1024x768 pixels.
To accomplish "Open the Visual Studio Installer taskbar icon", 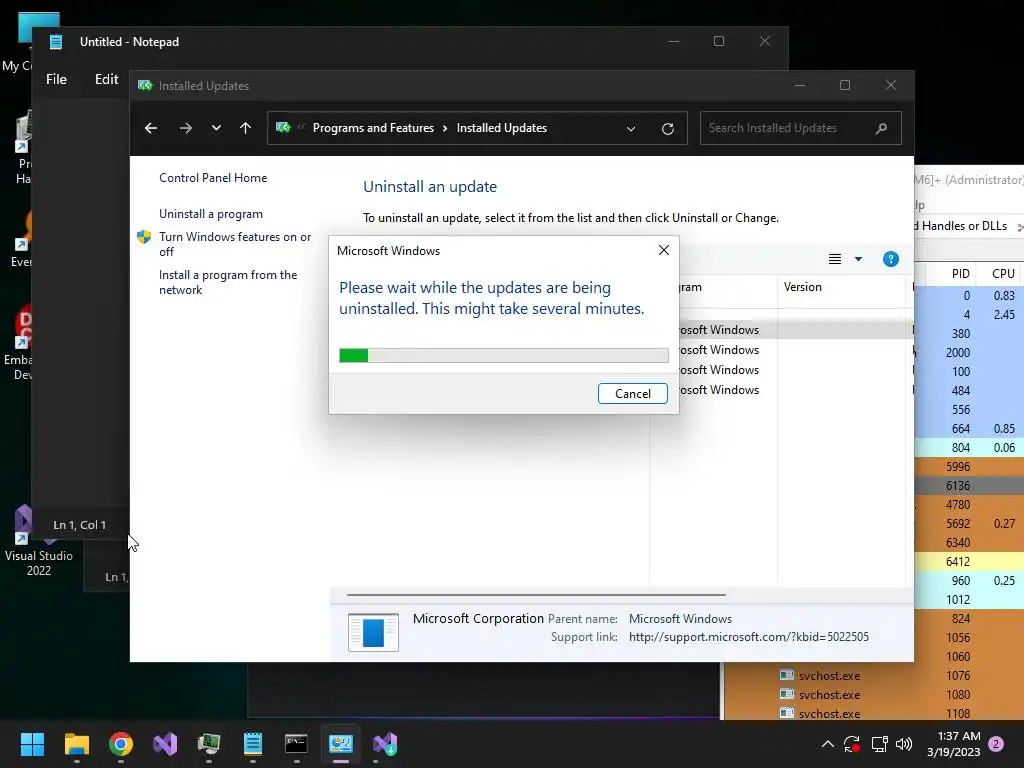I will (x=385, y=744).
